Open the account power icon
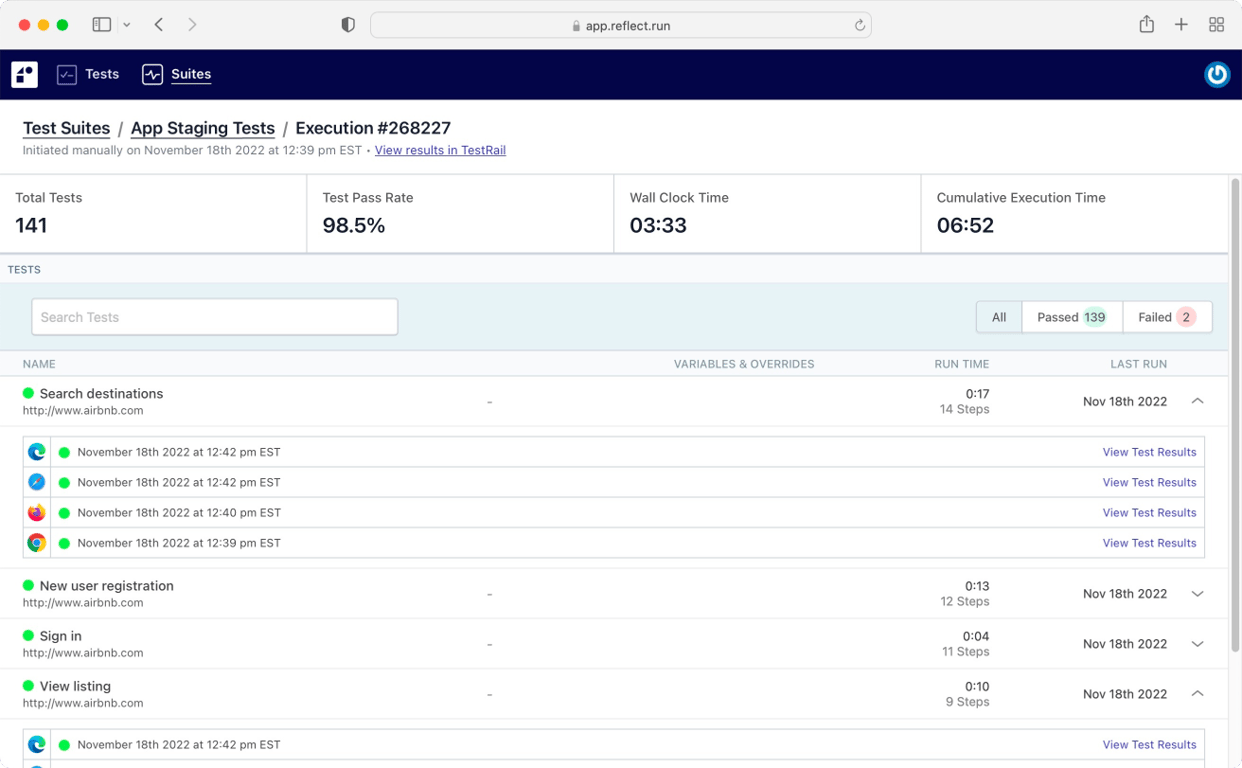1242x768 pixels. coord(1217,74)
